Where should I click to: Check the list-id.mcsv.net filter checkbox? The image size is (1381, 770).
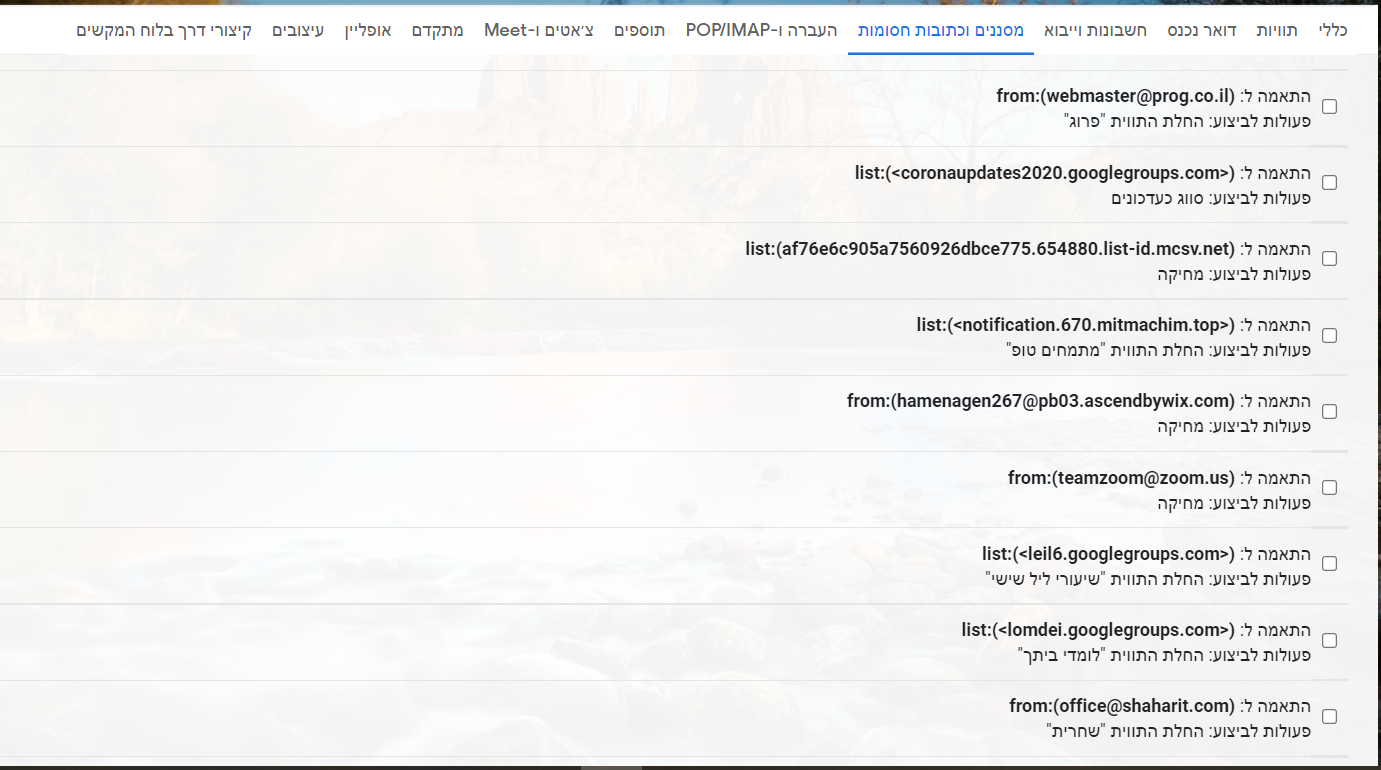point(1329,259)
